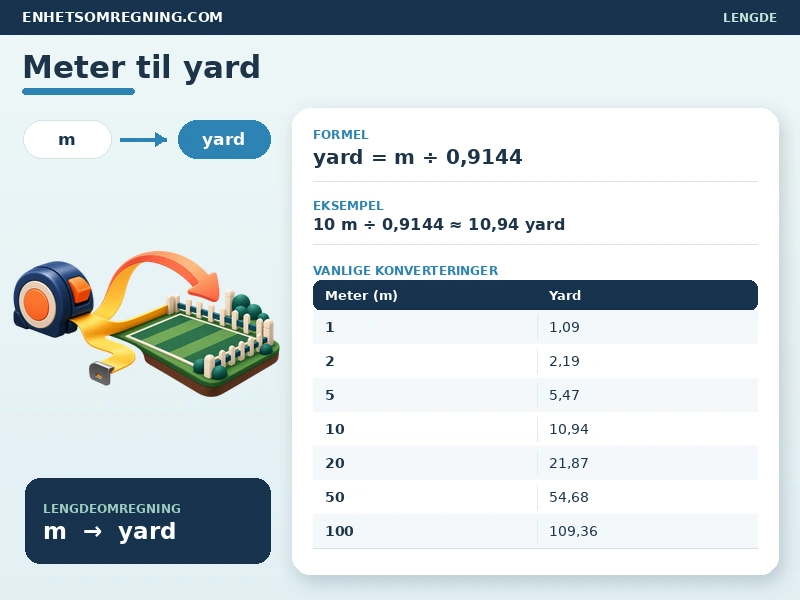Select the formula yard = m ÷ 0,9144
The height and width of the screenshot is (600, 800).
pyautogui.click(x=417, y=157)
